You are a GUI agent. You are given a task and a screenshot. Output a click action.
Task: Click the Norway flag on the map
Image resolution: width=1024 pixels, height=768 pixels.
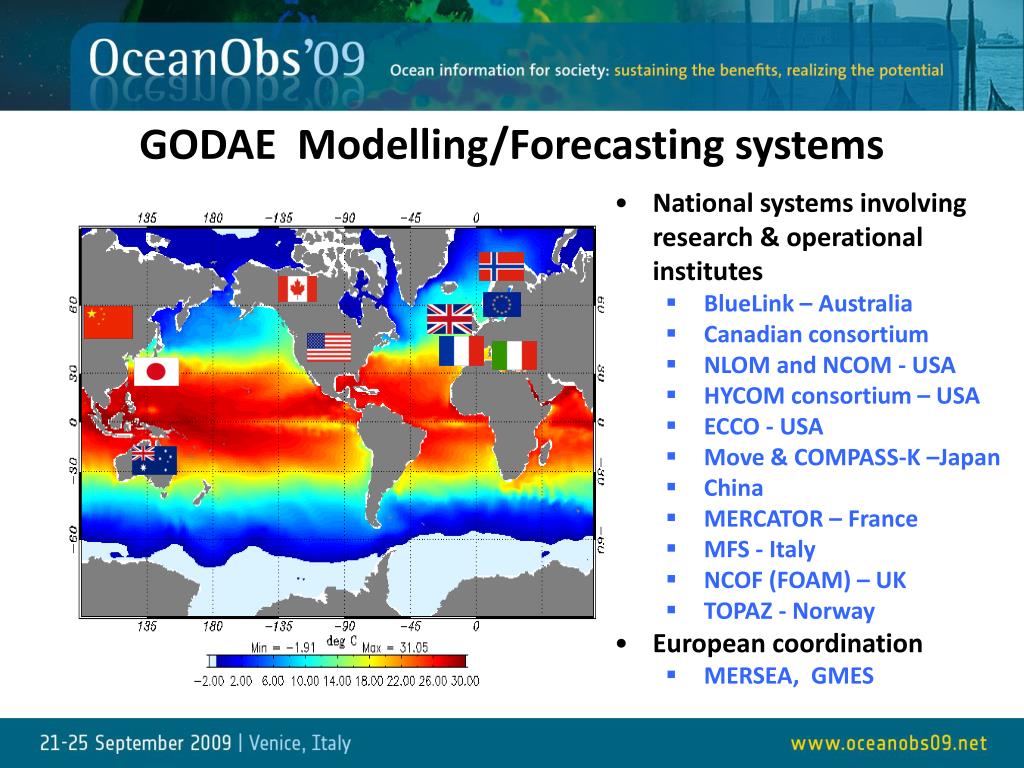coord(502,266)
